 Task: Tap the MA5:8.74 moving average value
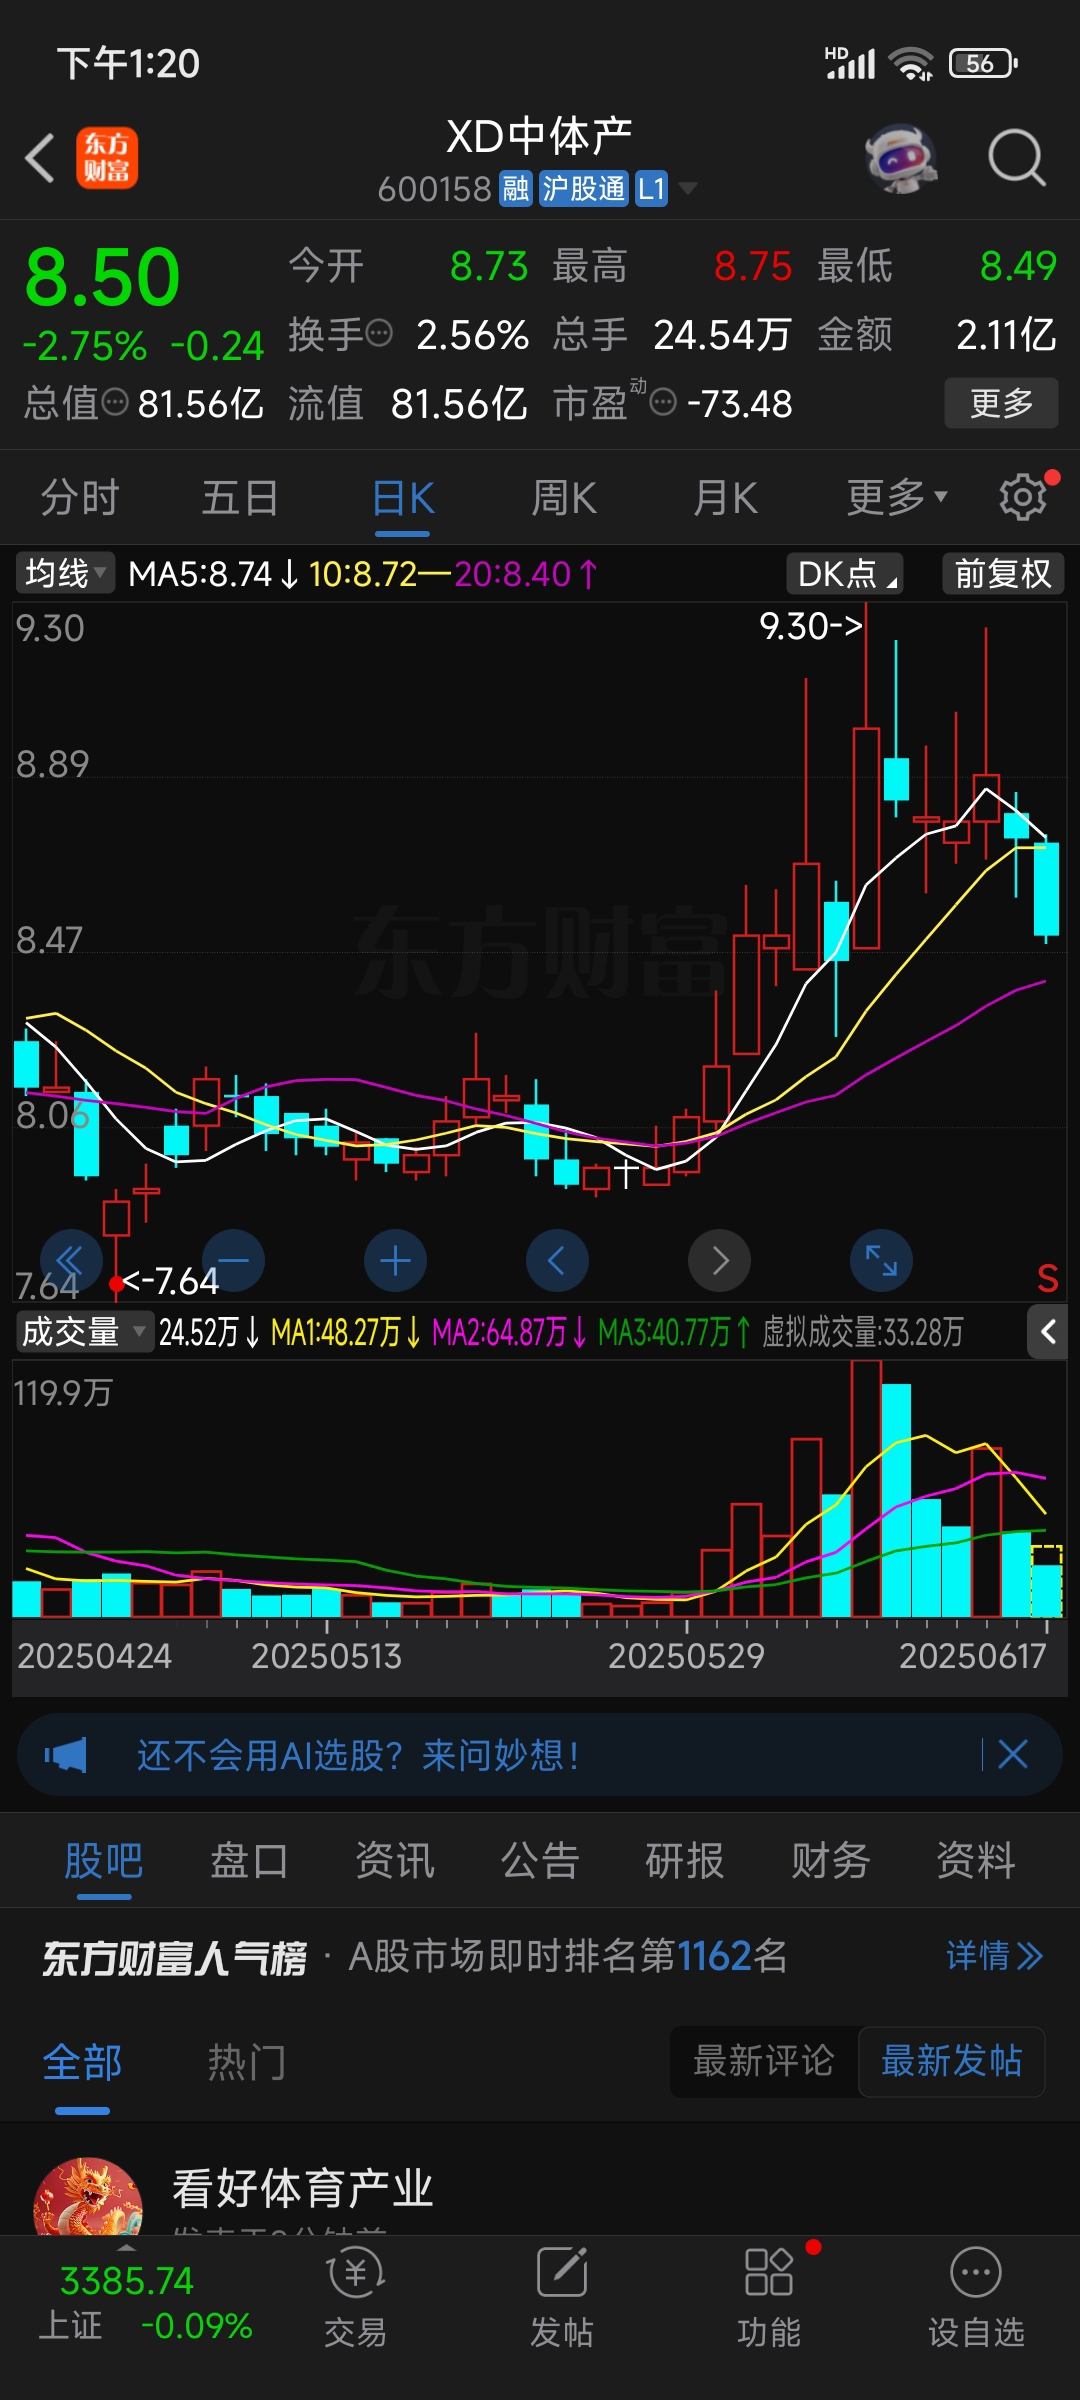click(200, 574)
